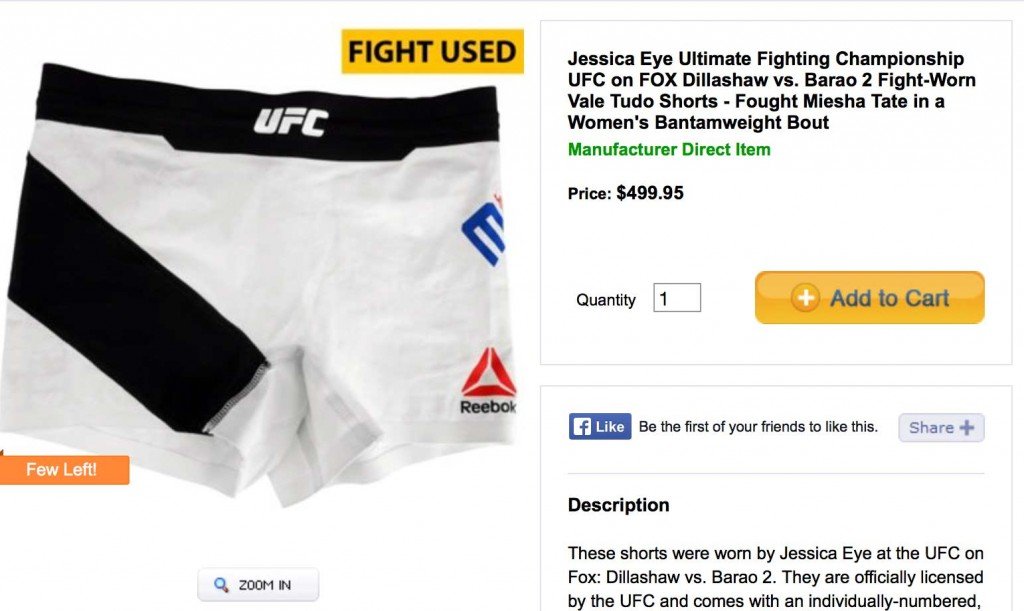Click the Manufacturer Direct Item link
Image resolution: width=1024 pixels, height=611 pixels.
pyautogui.click(x=669, y=149)
